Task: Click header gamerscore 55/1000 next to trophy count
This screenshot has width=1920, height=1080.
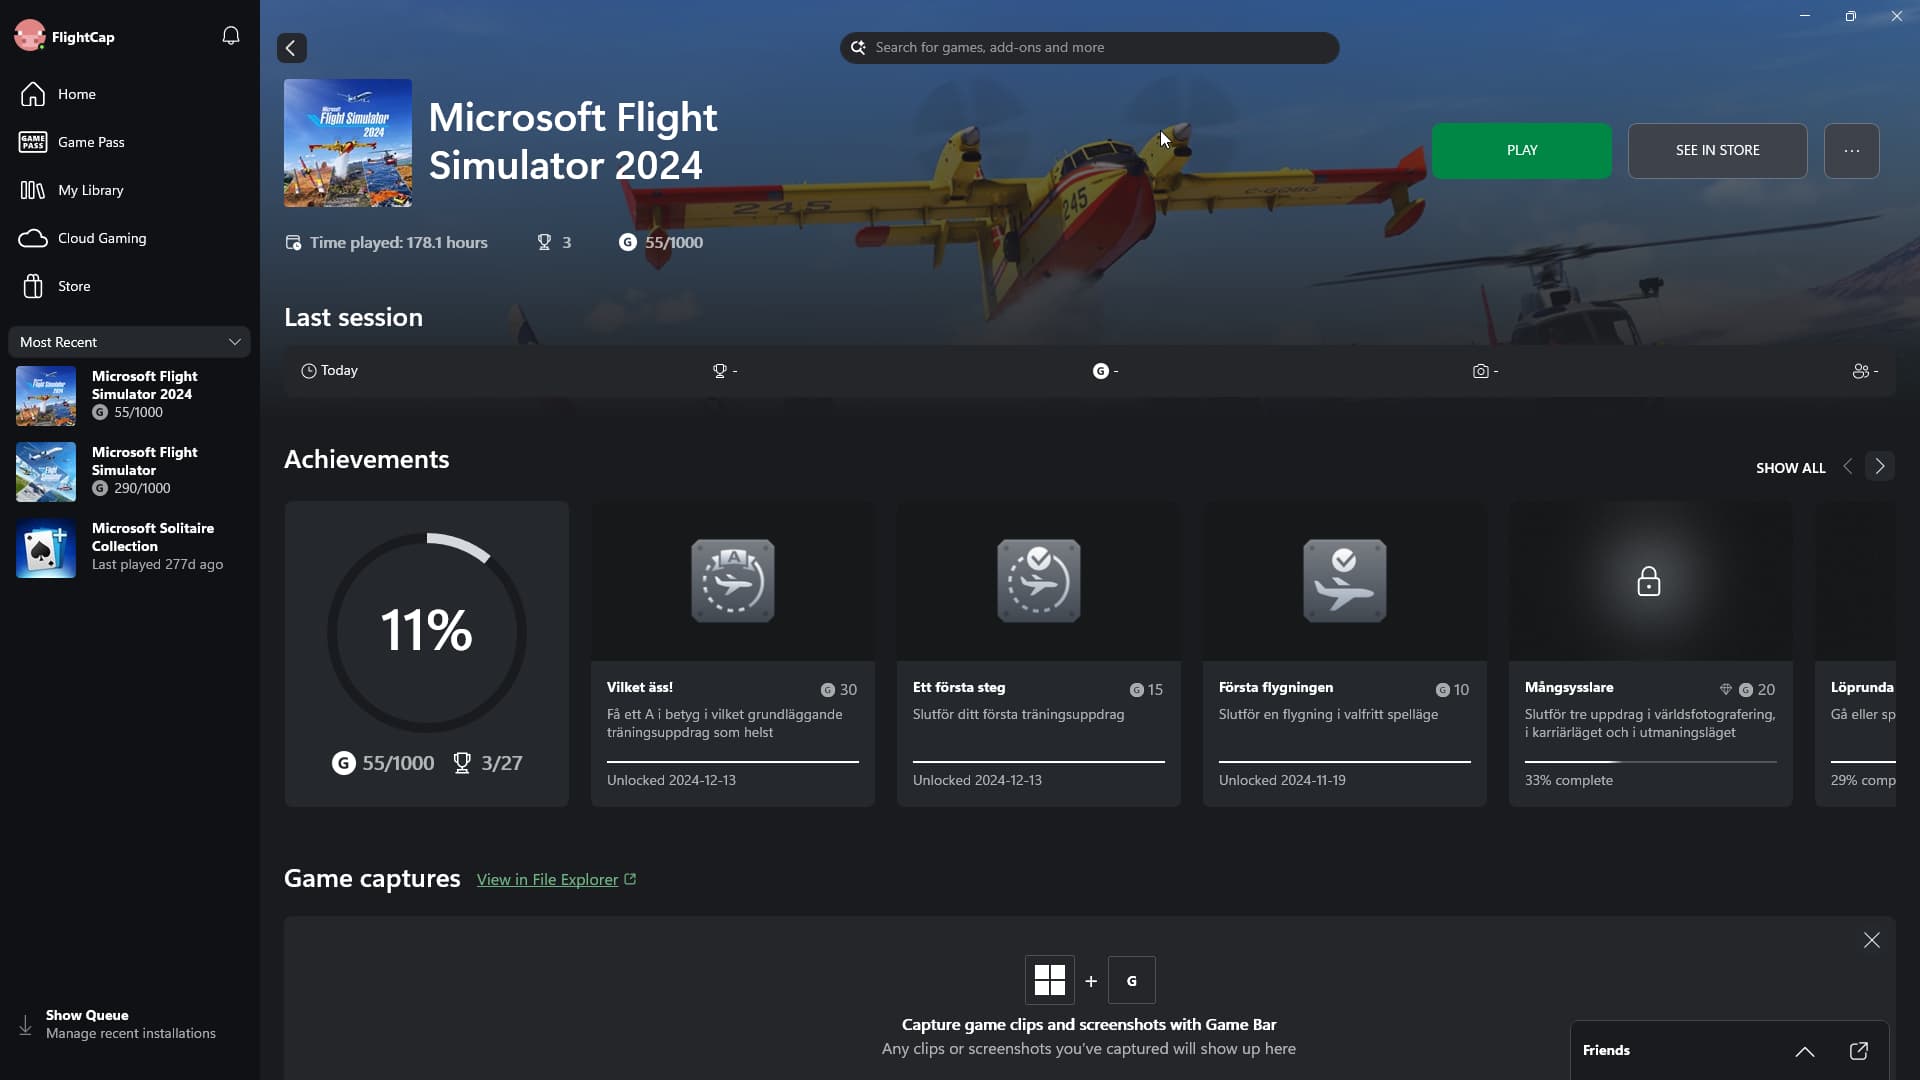Action: pos(661,242)
